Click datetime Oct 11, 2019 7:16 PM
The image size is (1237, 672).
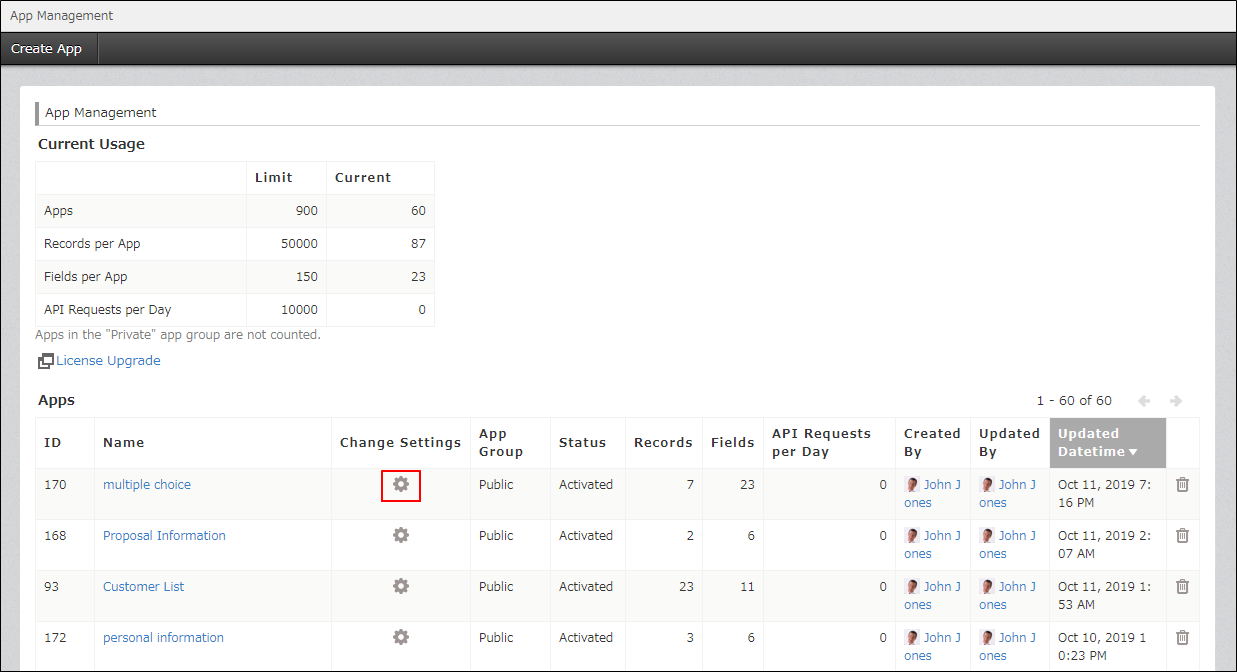coord(1106,493)
